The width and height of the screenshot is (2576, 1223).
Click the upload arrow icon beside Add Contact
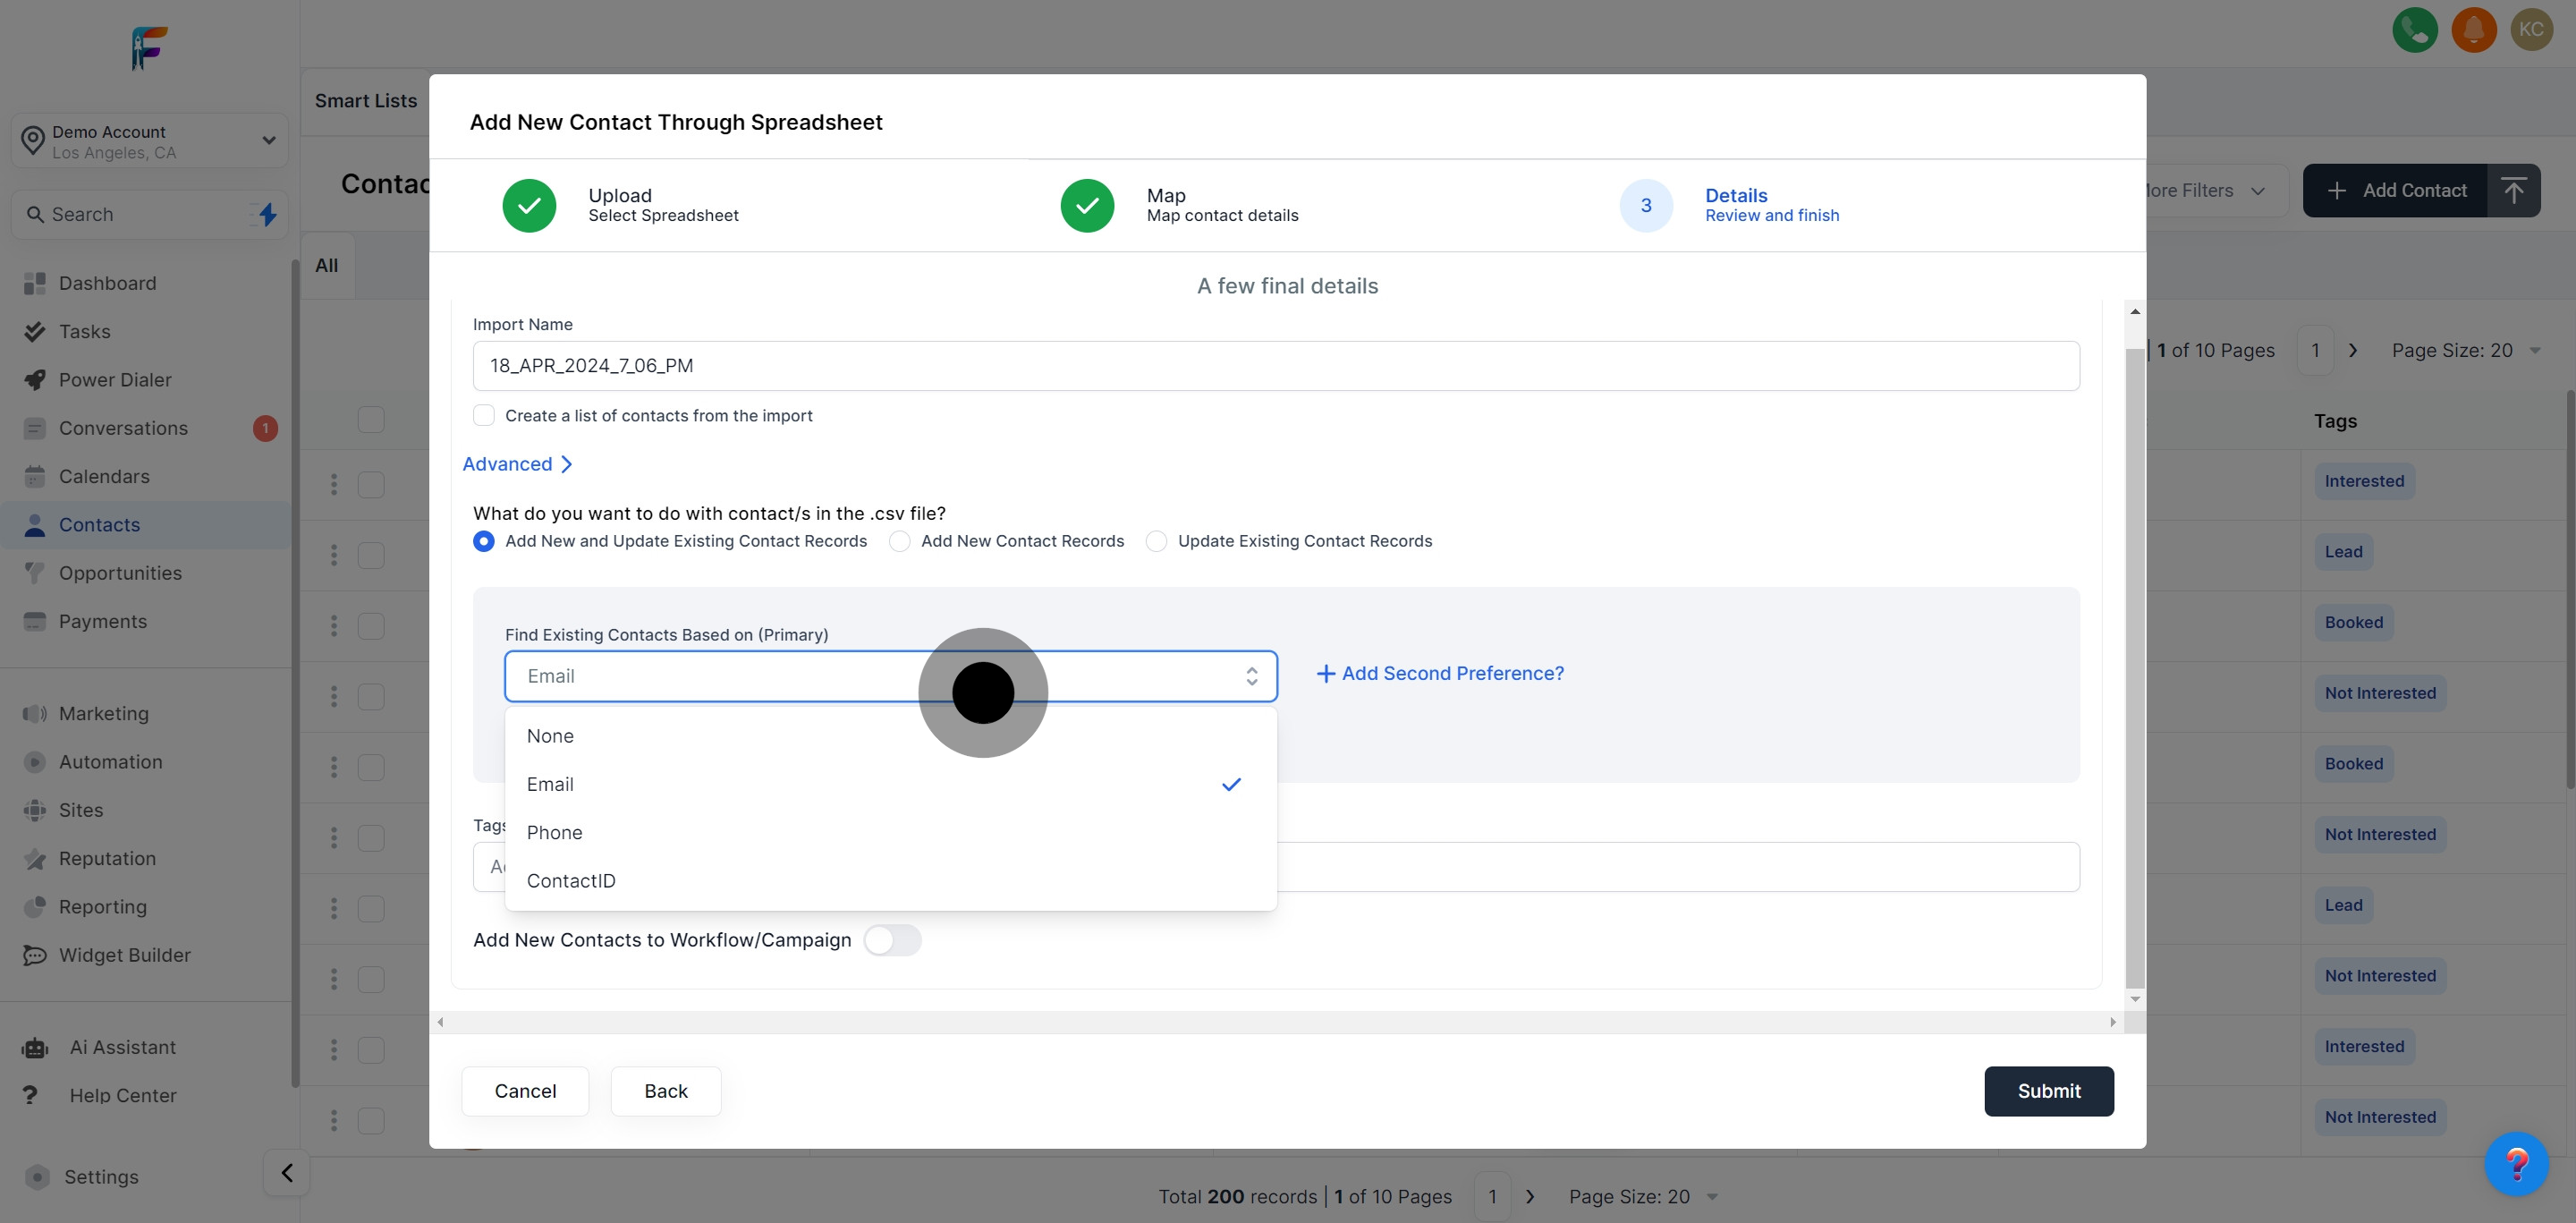coord(2513,190)
